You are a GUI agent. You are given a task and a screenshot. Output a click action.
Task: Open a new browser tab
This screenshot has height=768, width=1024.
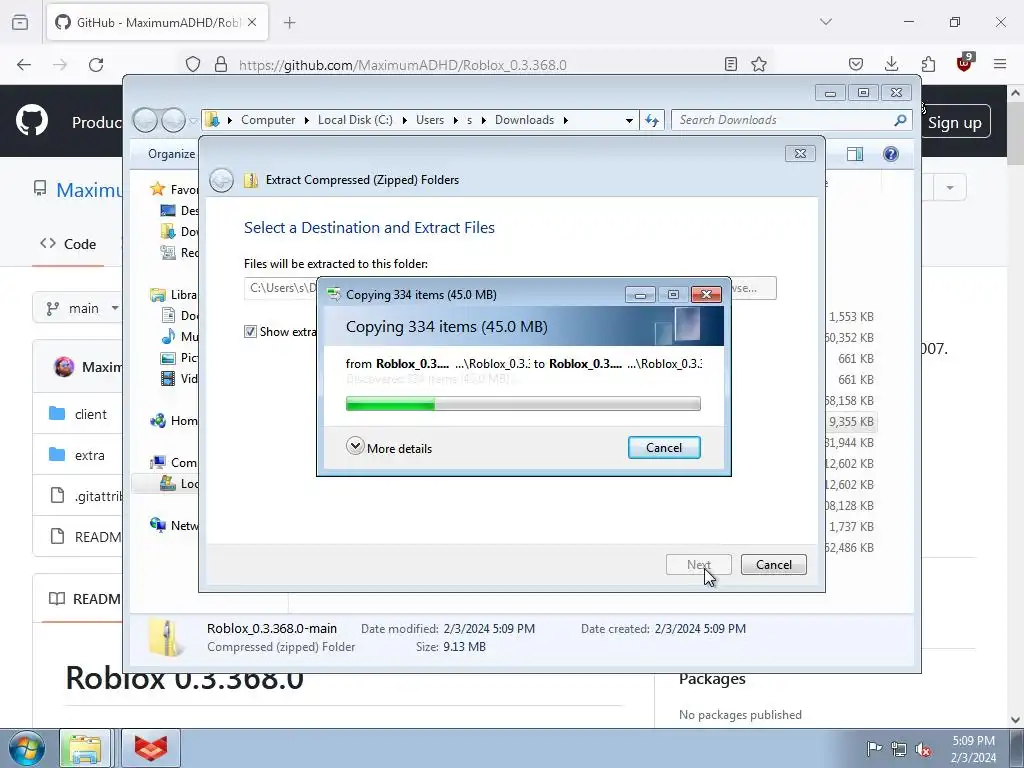(x=289, y=23)
